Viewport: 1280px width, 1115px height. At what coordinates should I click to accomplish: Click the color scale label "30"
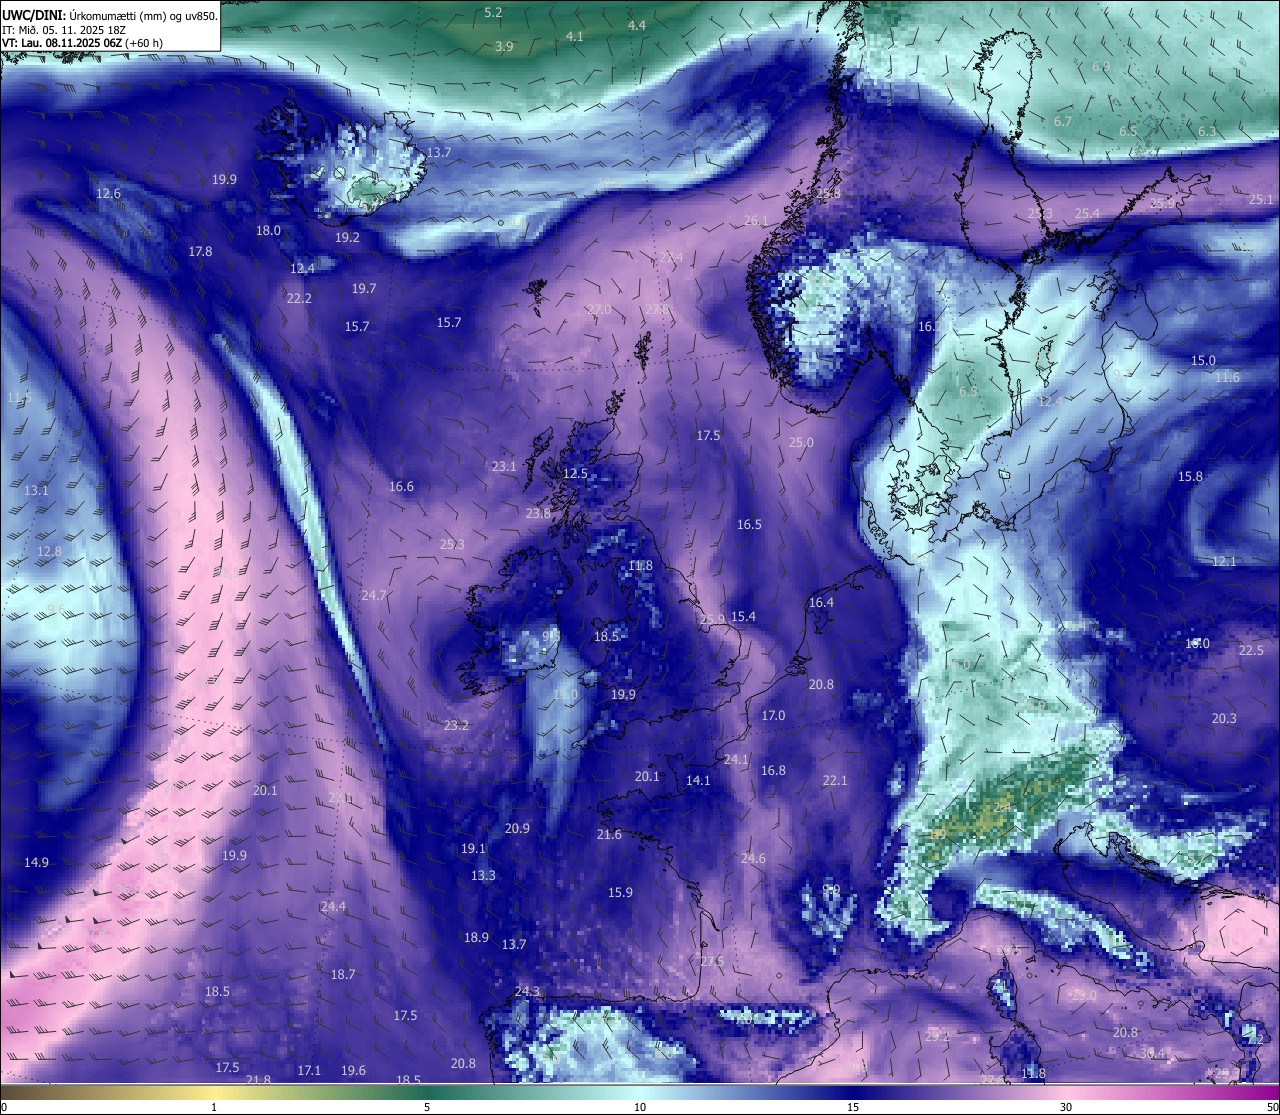[1066, 1107]
